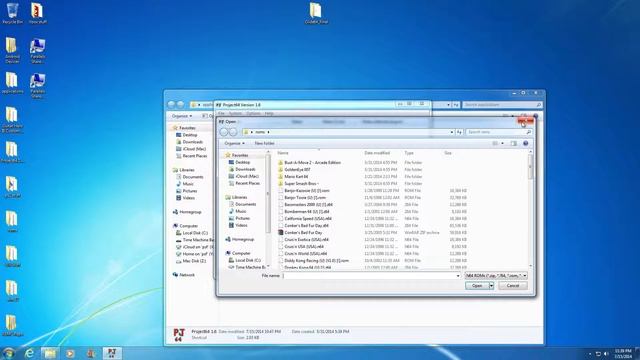Launch Internet Explorer from the taskbar

[29, 353]
